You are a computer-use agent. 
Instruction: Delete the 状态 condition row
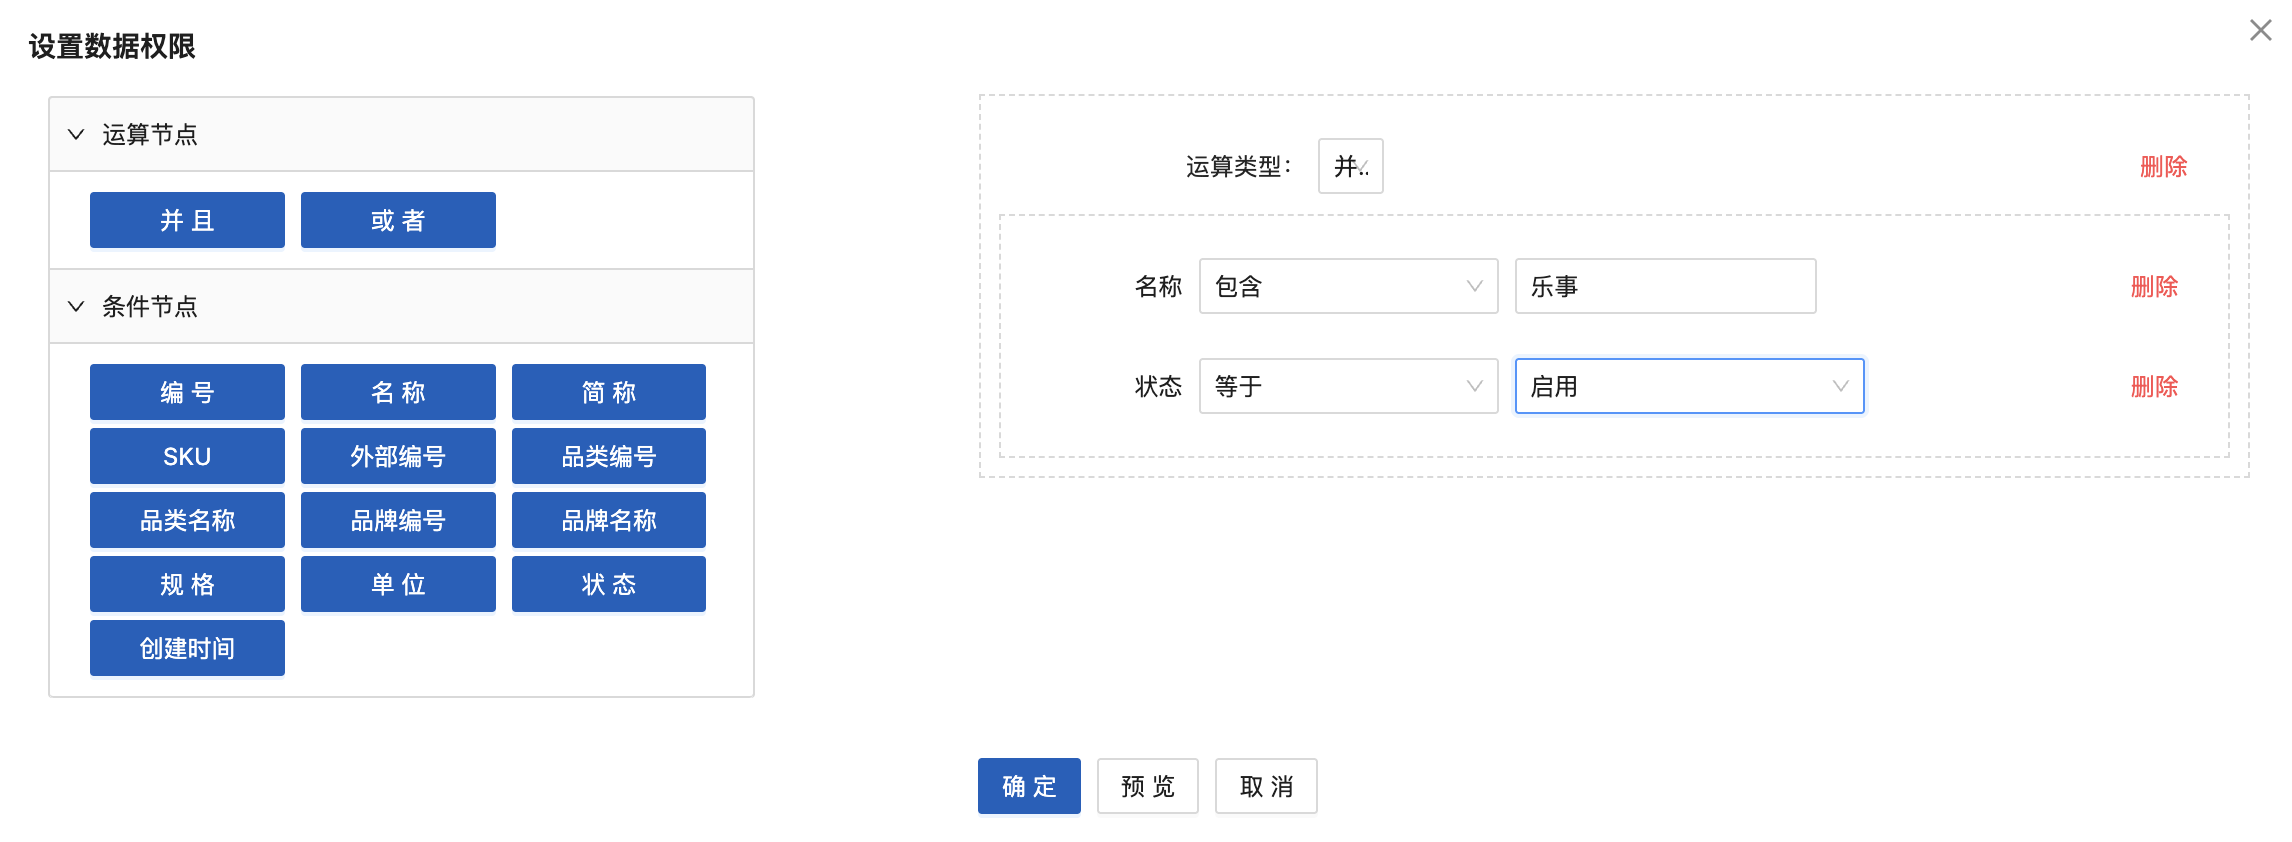[2154, 386]
